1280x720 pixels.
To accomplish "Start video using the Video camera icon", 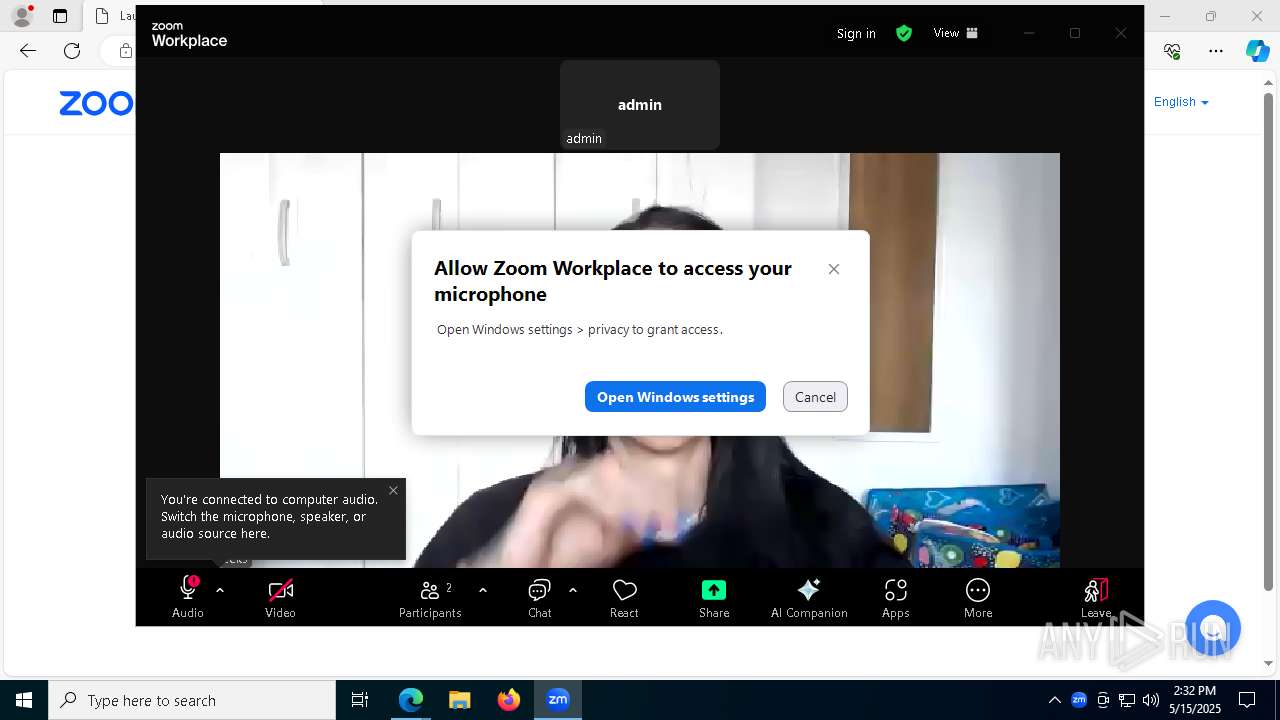I will pos(281,590).
